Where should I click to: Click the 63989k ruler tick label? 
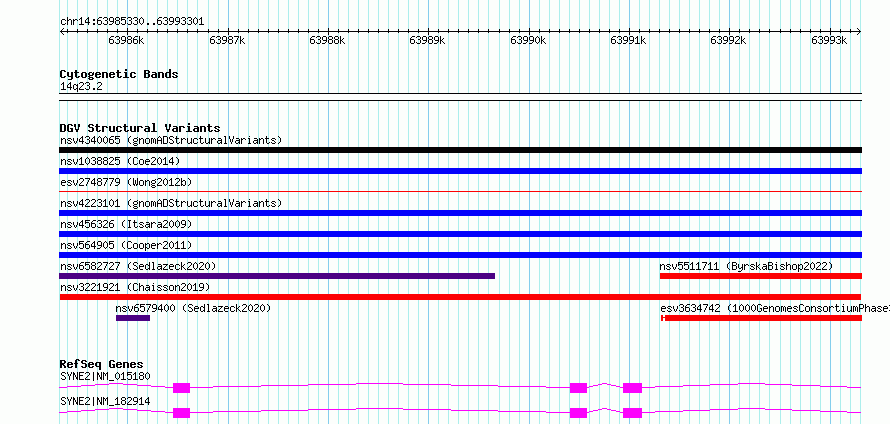pyautogui.click(x=427, y=40)
